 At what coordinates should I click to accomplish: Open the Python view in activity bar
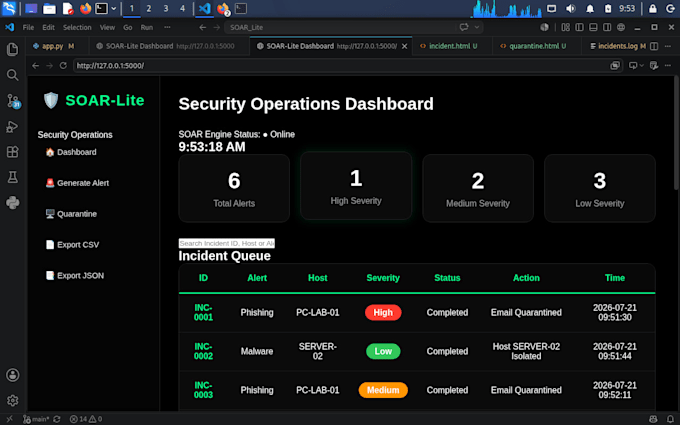pyautogui.click(x=13, y=203)
